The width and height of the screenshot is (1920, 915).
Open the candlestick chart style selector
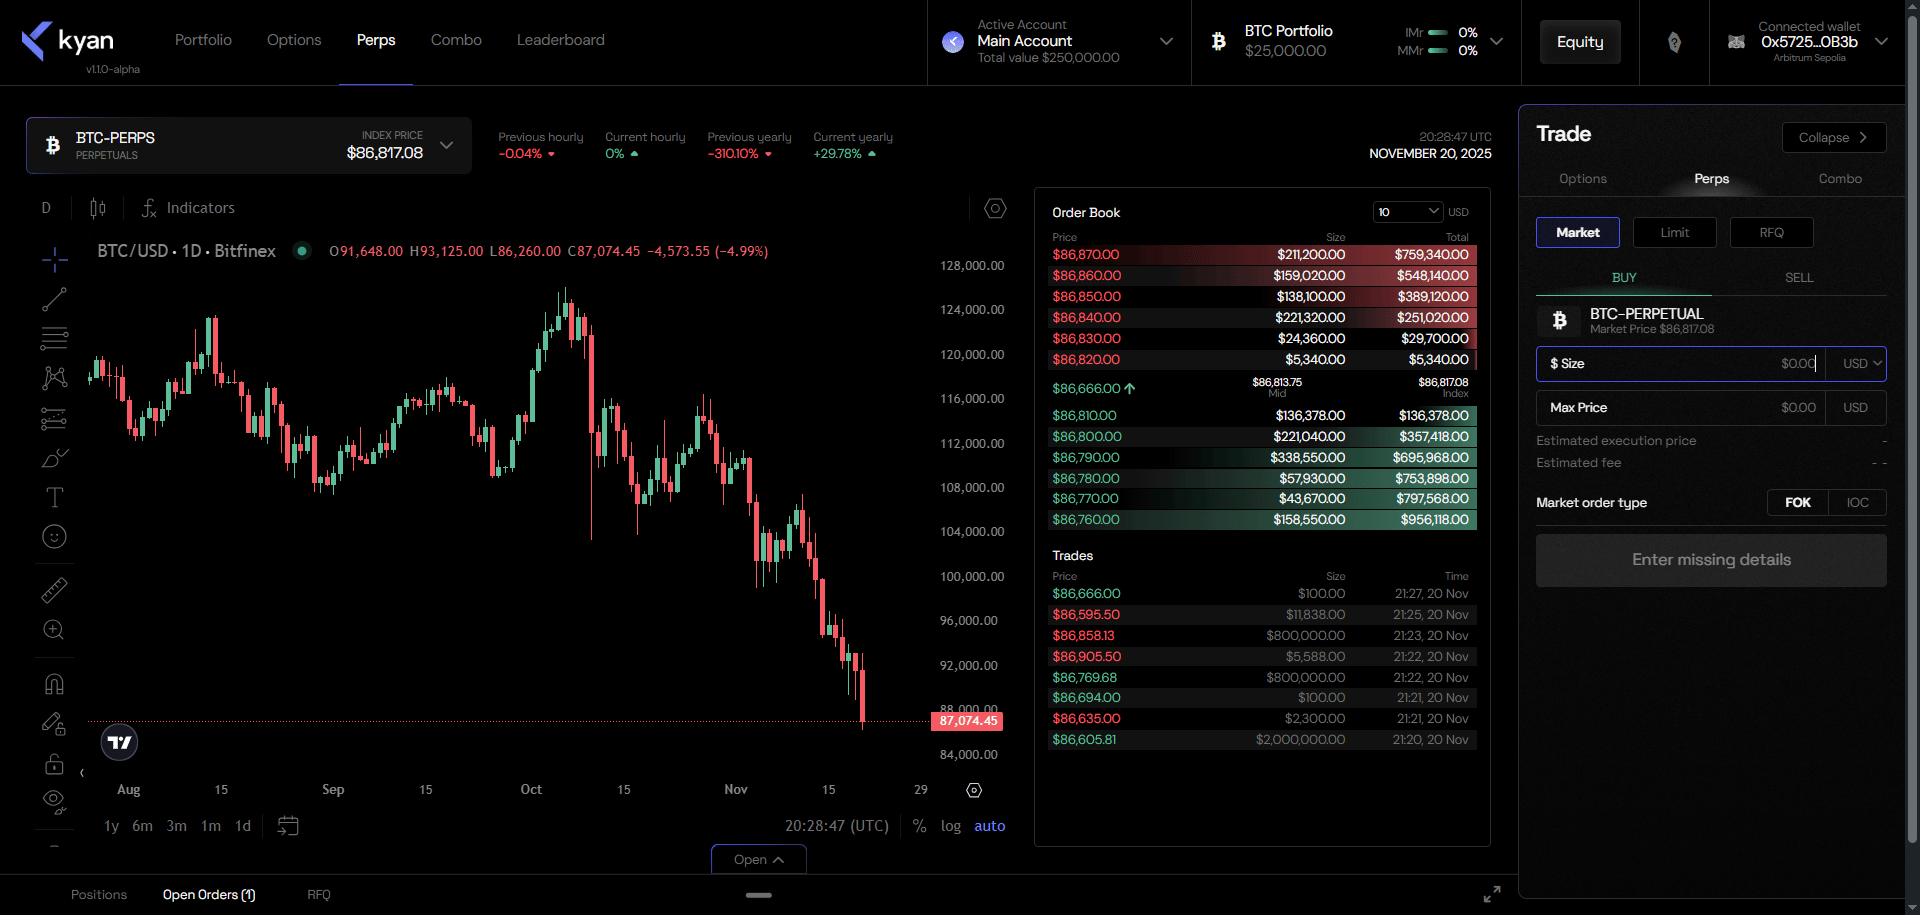pos(98,208)
